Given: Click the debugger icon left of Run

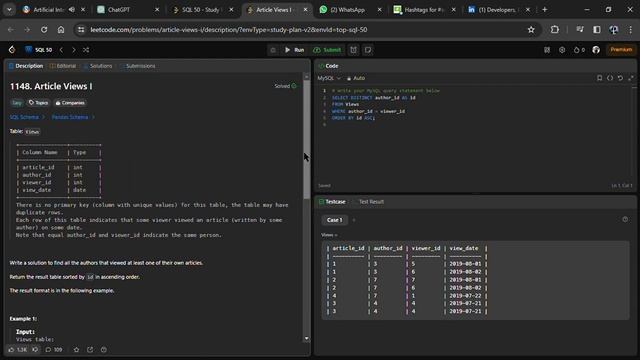Looking at the screenshot, I should point(273,50).
